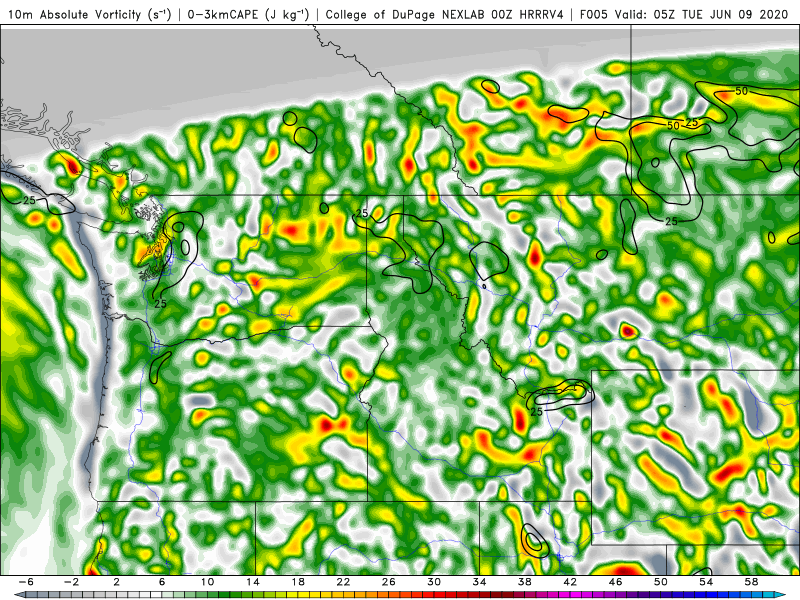The height and width of the screenshot is (600, 800).
Task: Click the 26 label on the color scale
Action: (x=389, y=582)
